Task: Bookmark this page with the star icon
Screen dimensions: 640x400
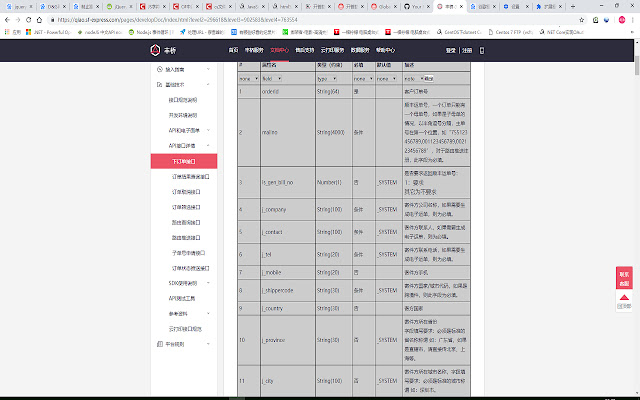Action: coord(582,20)
